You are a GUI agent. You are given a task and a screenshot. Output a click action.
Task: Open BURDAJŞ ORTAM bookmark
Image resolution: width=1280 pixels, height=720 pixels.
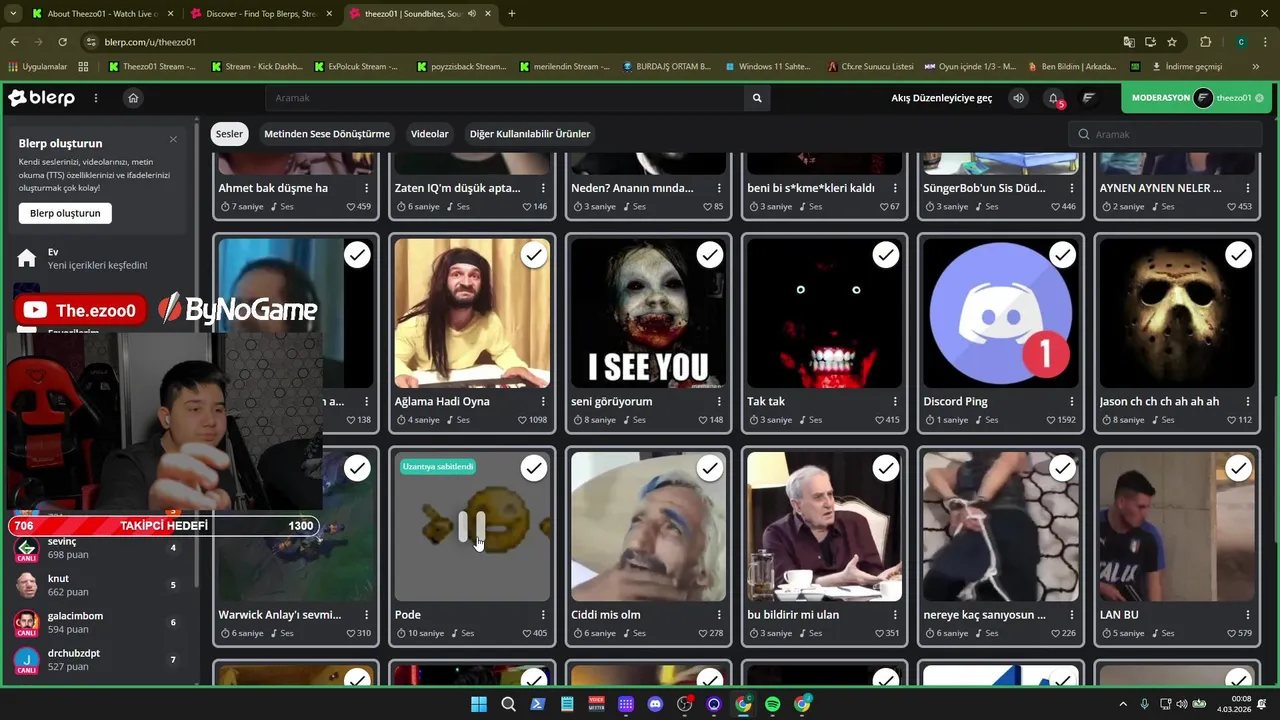[x=666, y=67]
